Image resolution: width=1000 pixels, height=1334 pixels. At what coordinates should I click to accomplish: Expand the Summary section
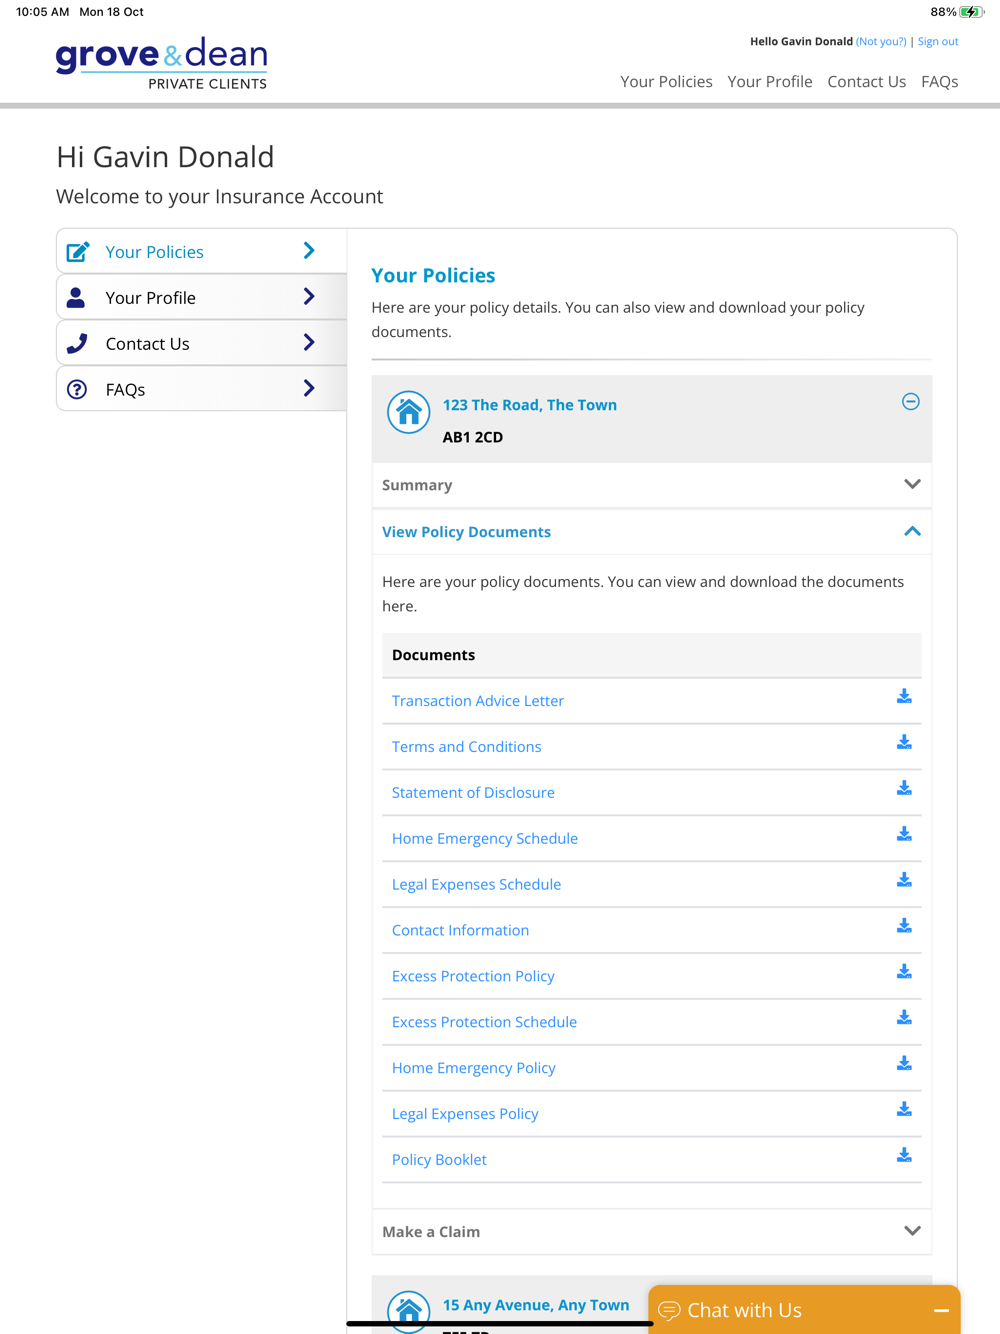tap(911, 485)
